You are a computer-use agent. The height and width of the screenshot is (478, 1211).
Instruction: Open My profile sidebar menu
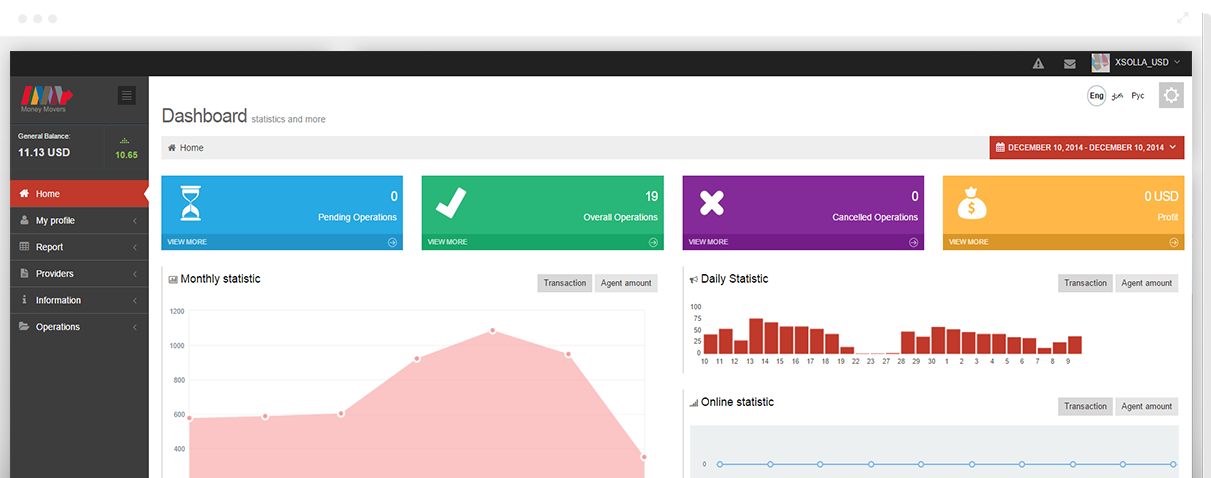pos(79,220)
